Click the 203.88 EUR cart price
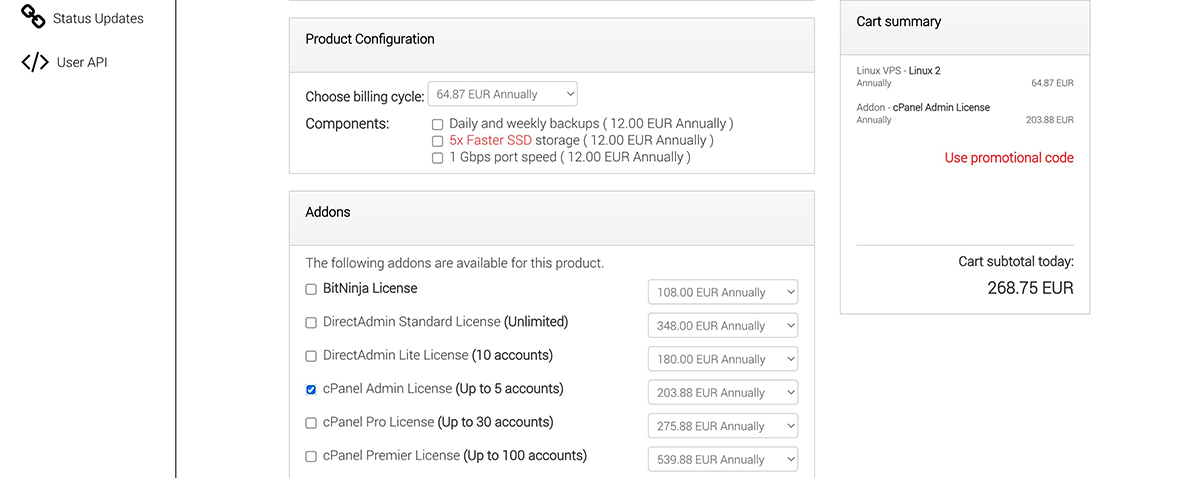The width and height of the screenshot is (1201, 478). tap(1050, 119)
